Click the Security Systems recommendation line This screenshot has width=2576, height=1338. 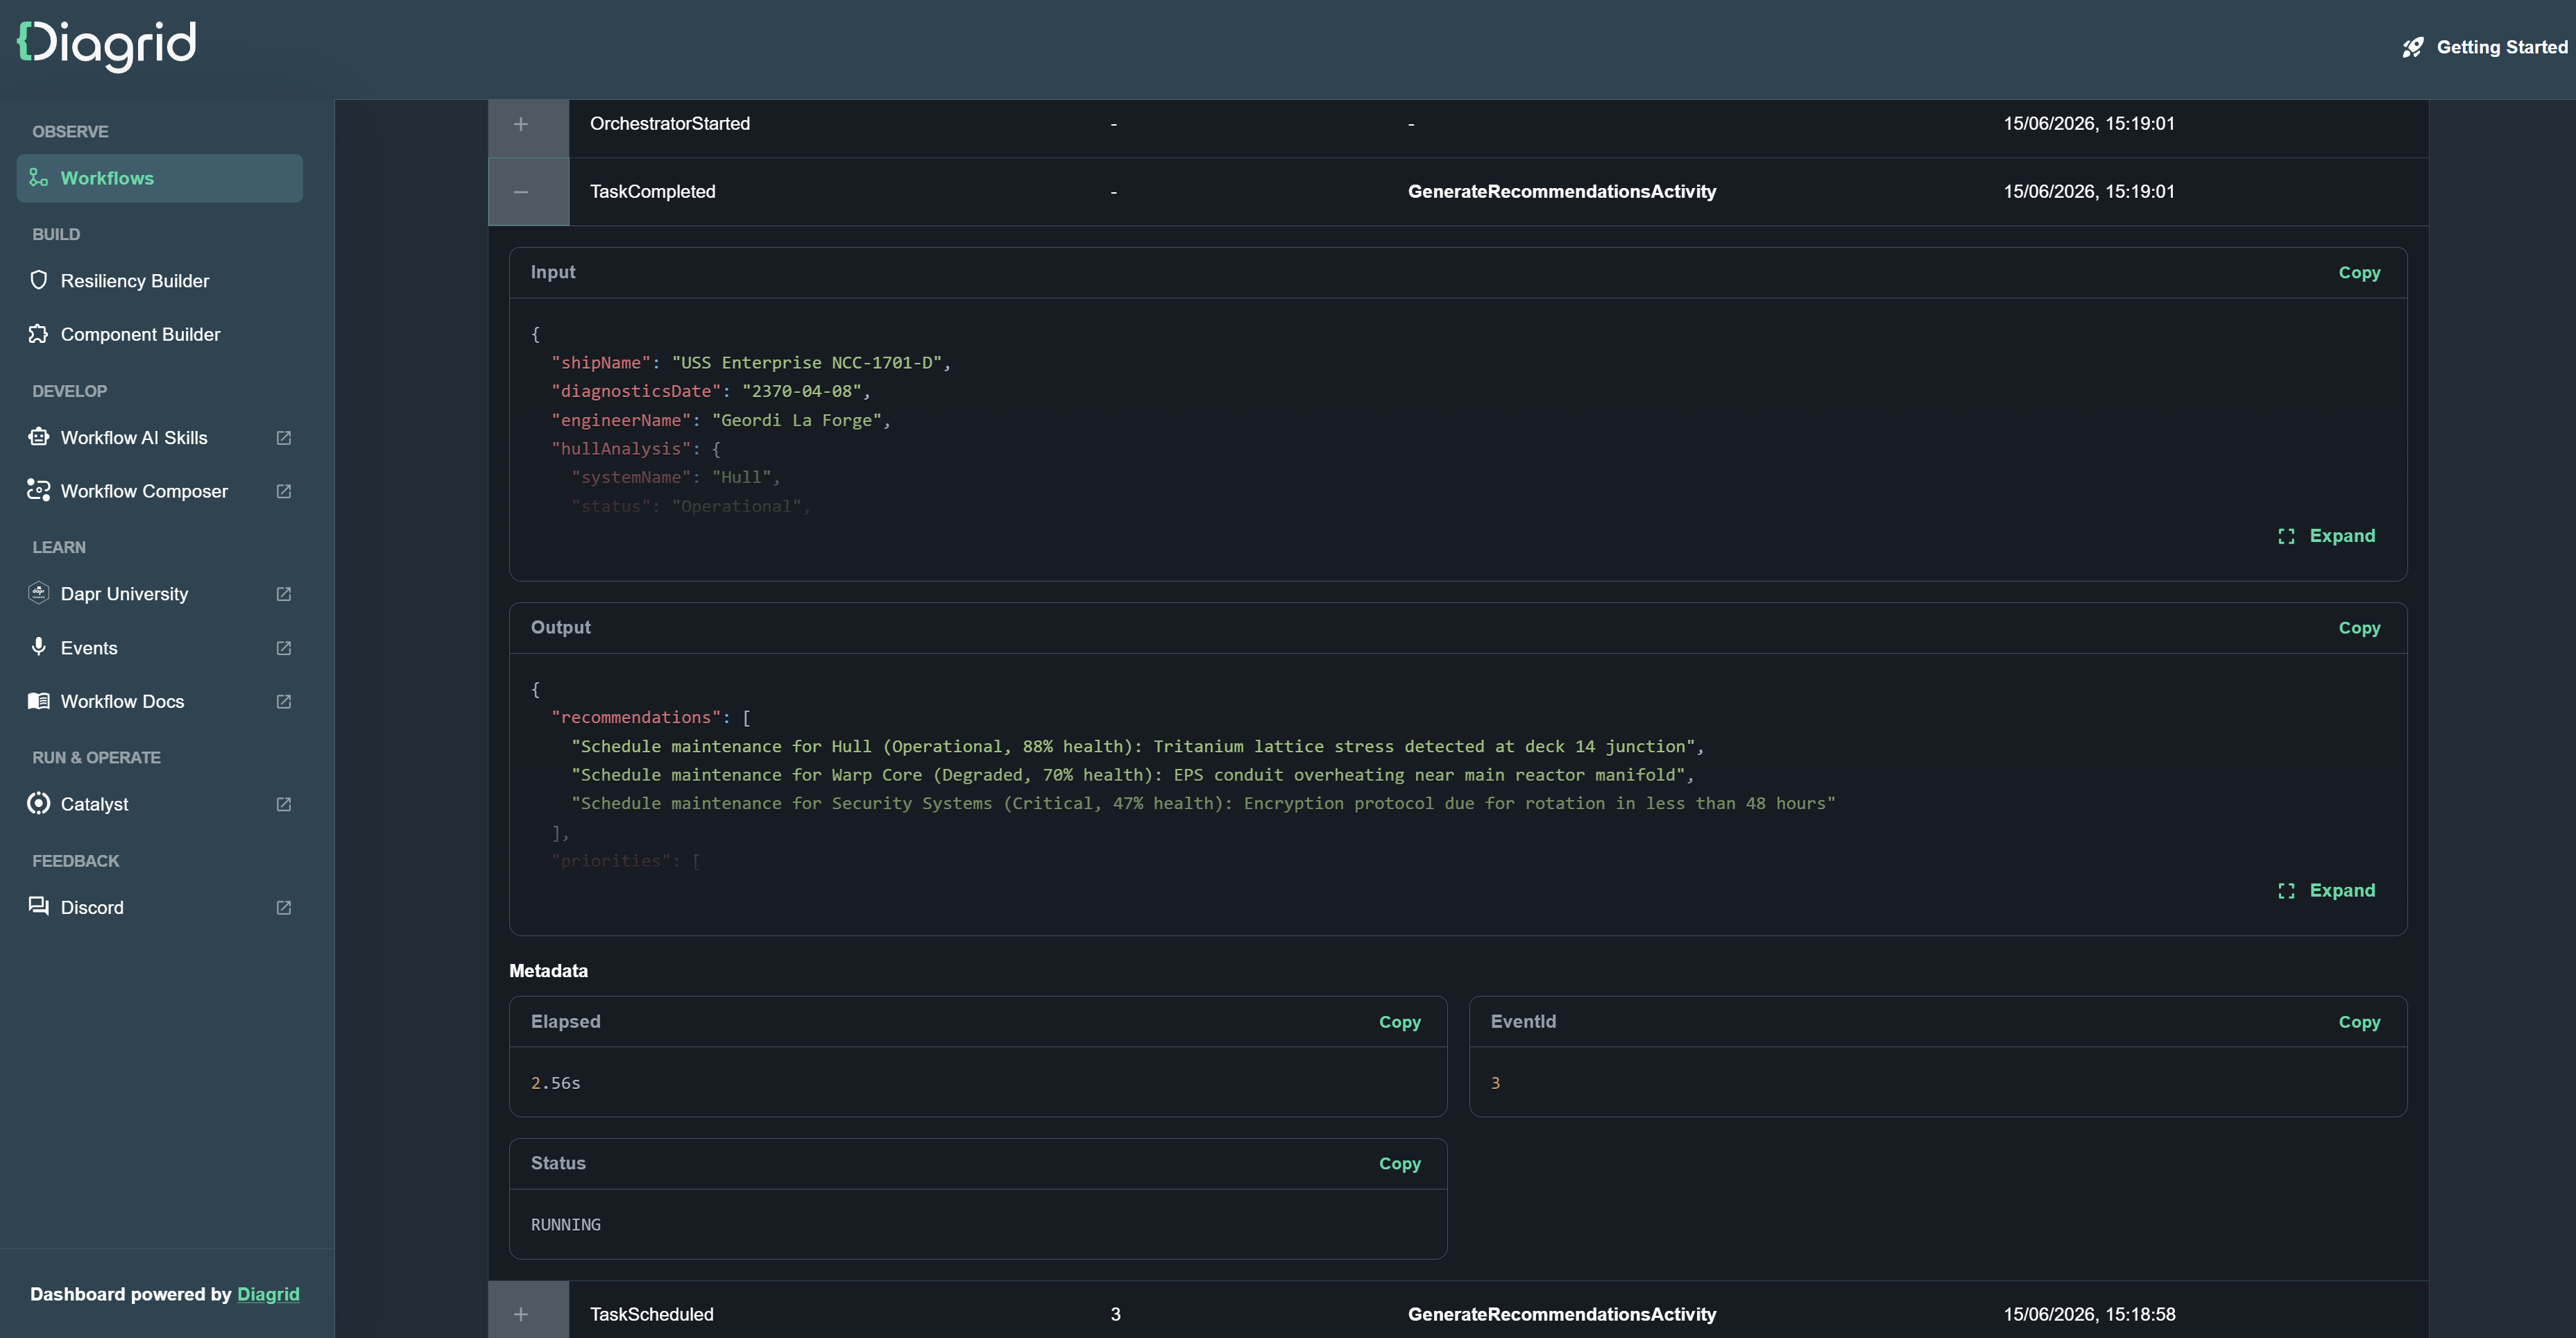point(1203,803)
